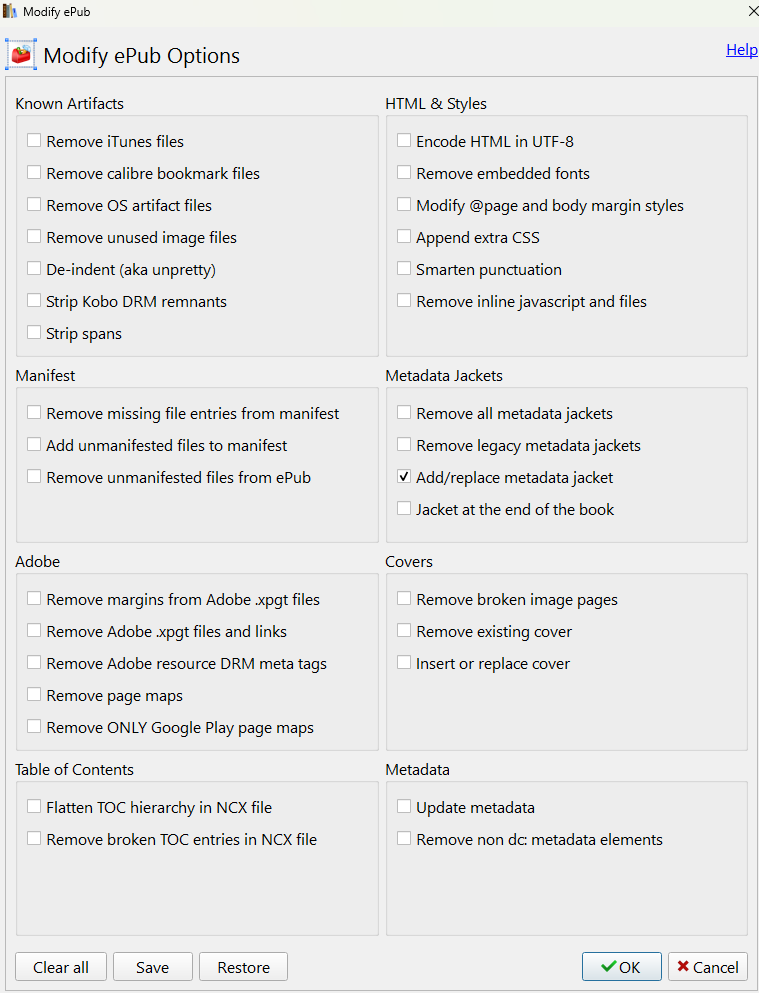The height and width of the screenshot is (993, 759).
Task: Check Remove page maps option
Action: click(x=35, y=695)
